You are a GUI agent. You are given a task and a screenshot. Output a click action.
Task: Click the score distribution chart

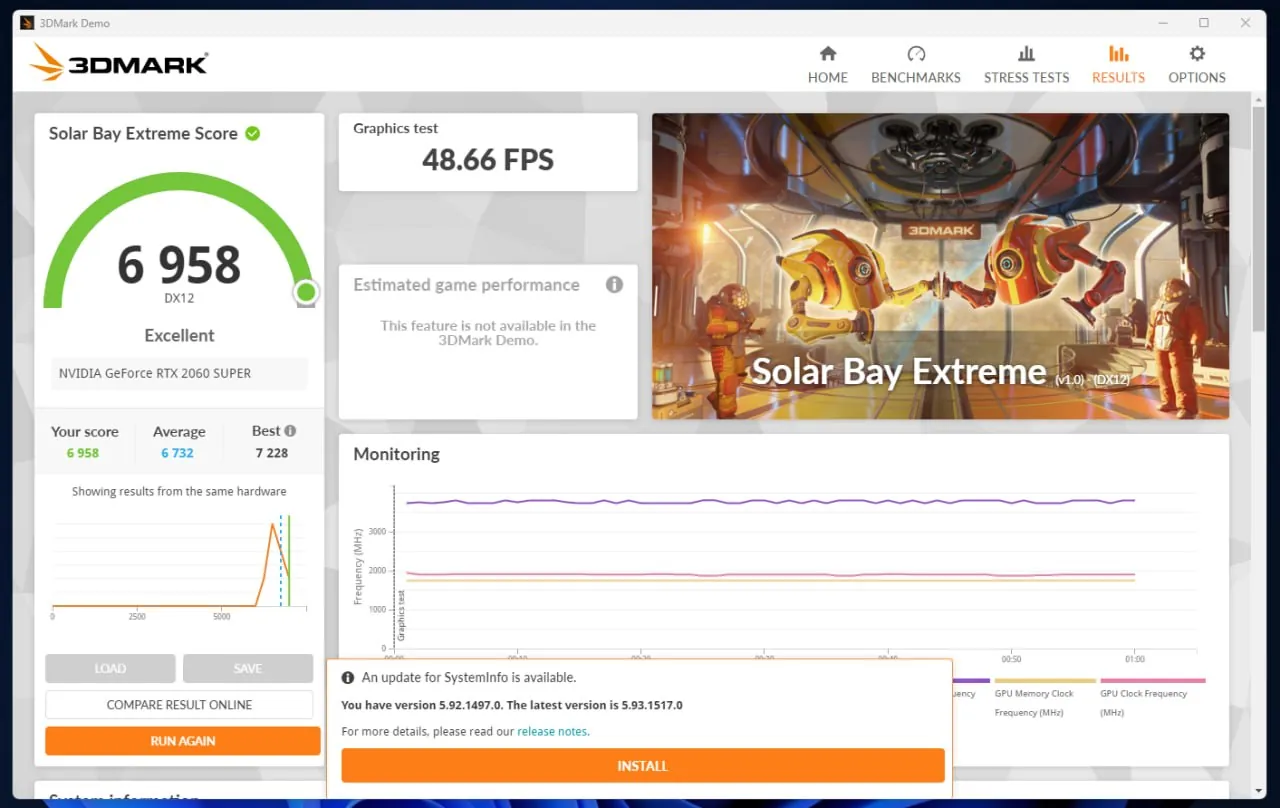click(x=179, y=563)
